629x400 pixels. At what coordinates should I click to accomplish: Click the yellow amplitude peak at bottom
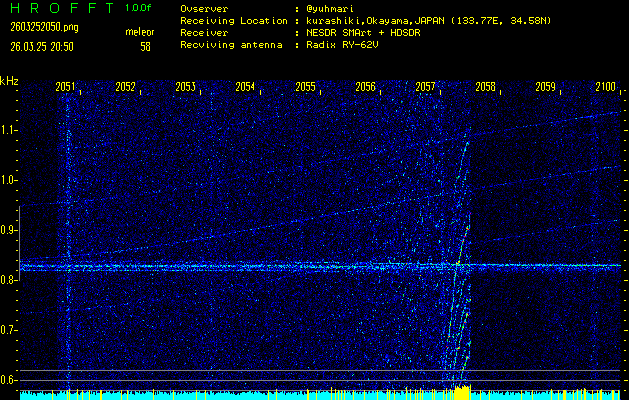pyautogui.click(x=459, y=390)
